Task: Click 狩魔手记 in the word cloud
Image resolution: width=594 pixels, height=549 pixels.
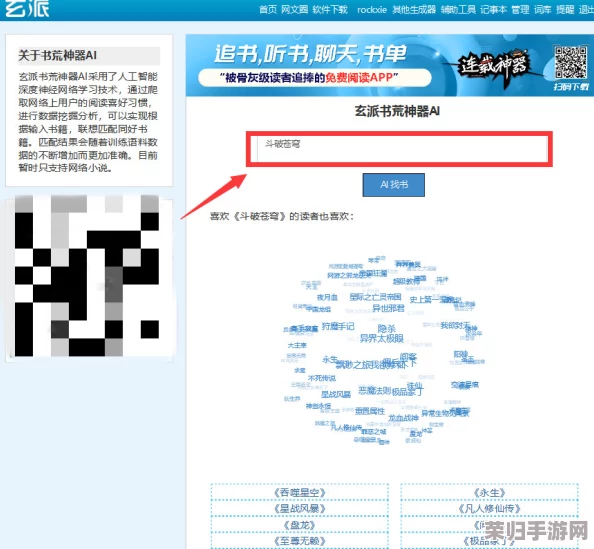Action: point(338,326)
